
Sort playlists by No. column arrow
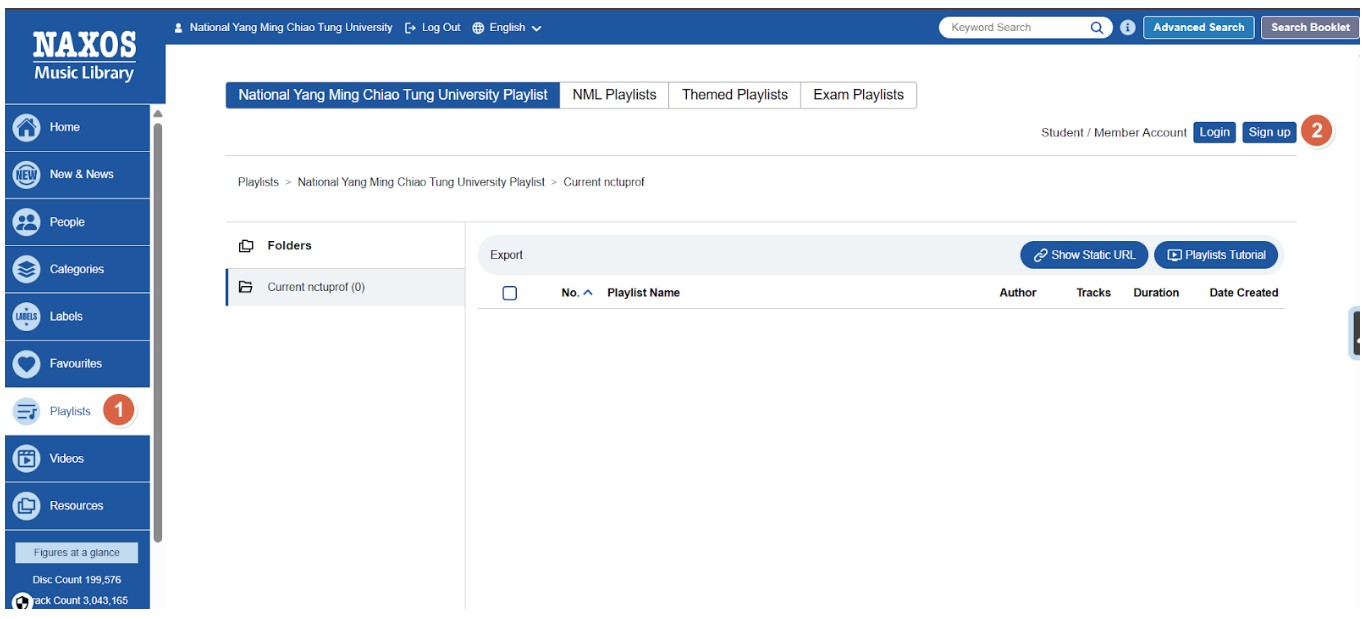[588, 293]
